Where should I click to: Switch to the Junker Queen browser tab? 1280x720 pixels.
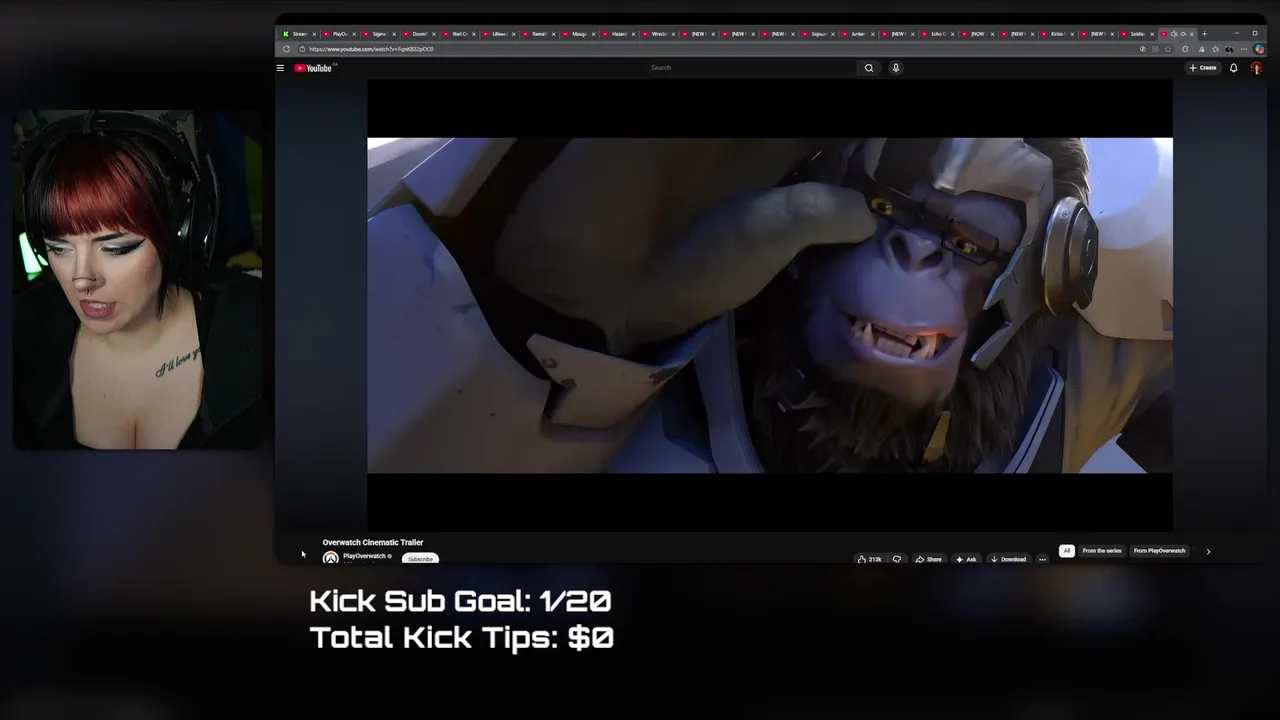pos(858,34)
